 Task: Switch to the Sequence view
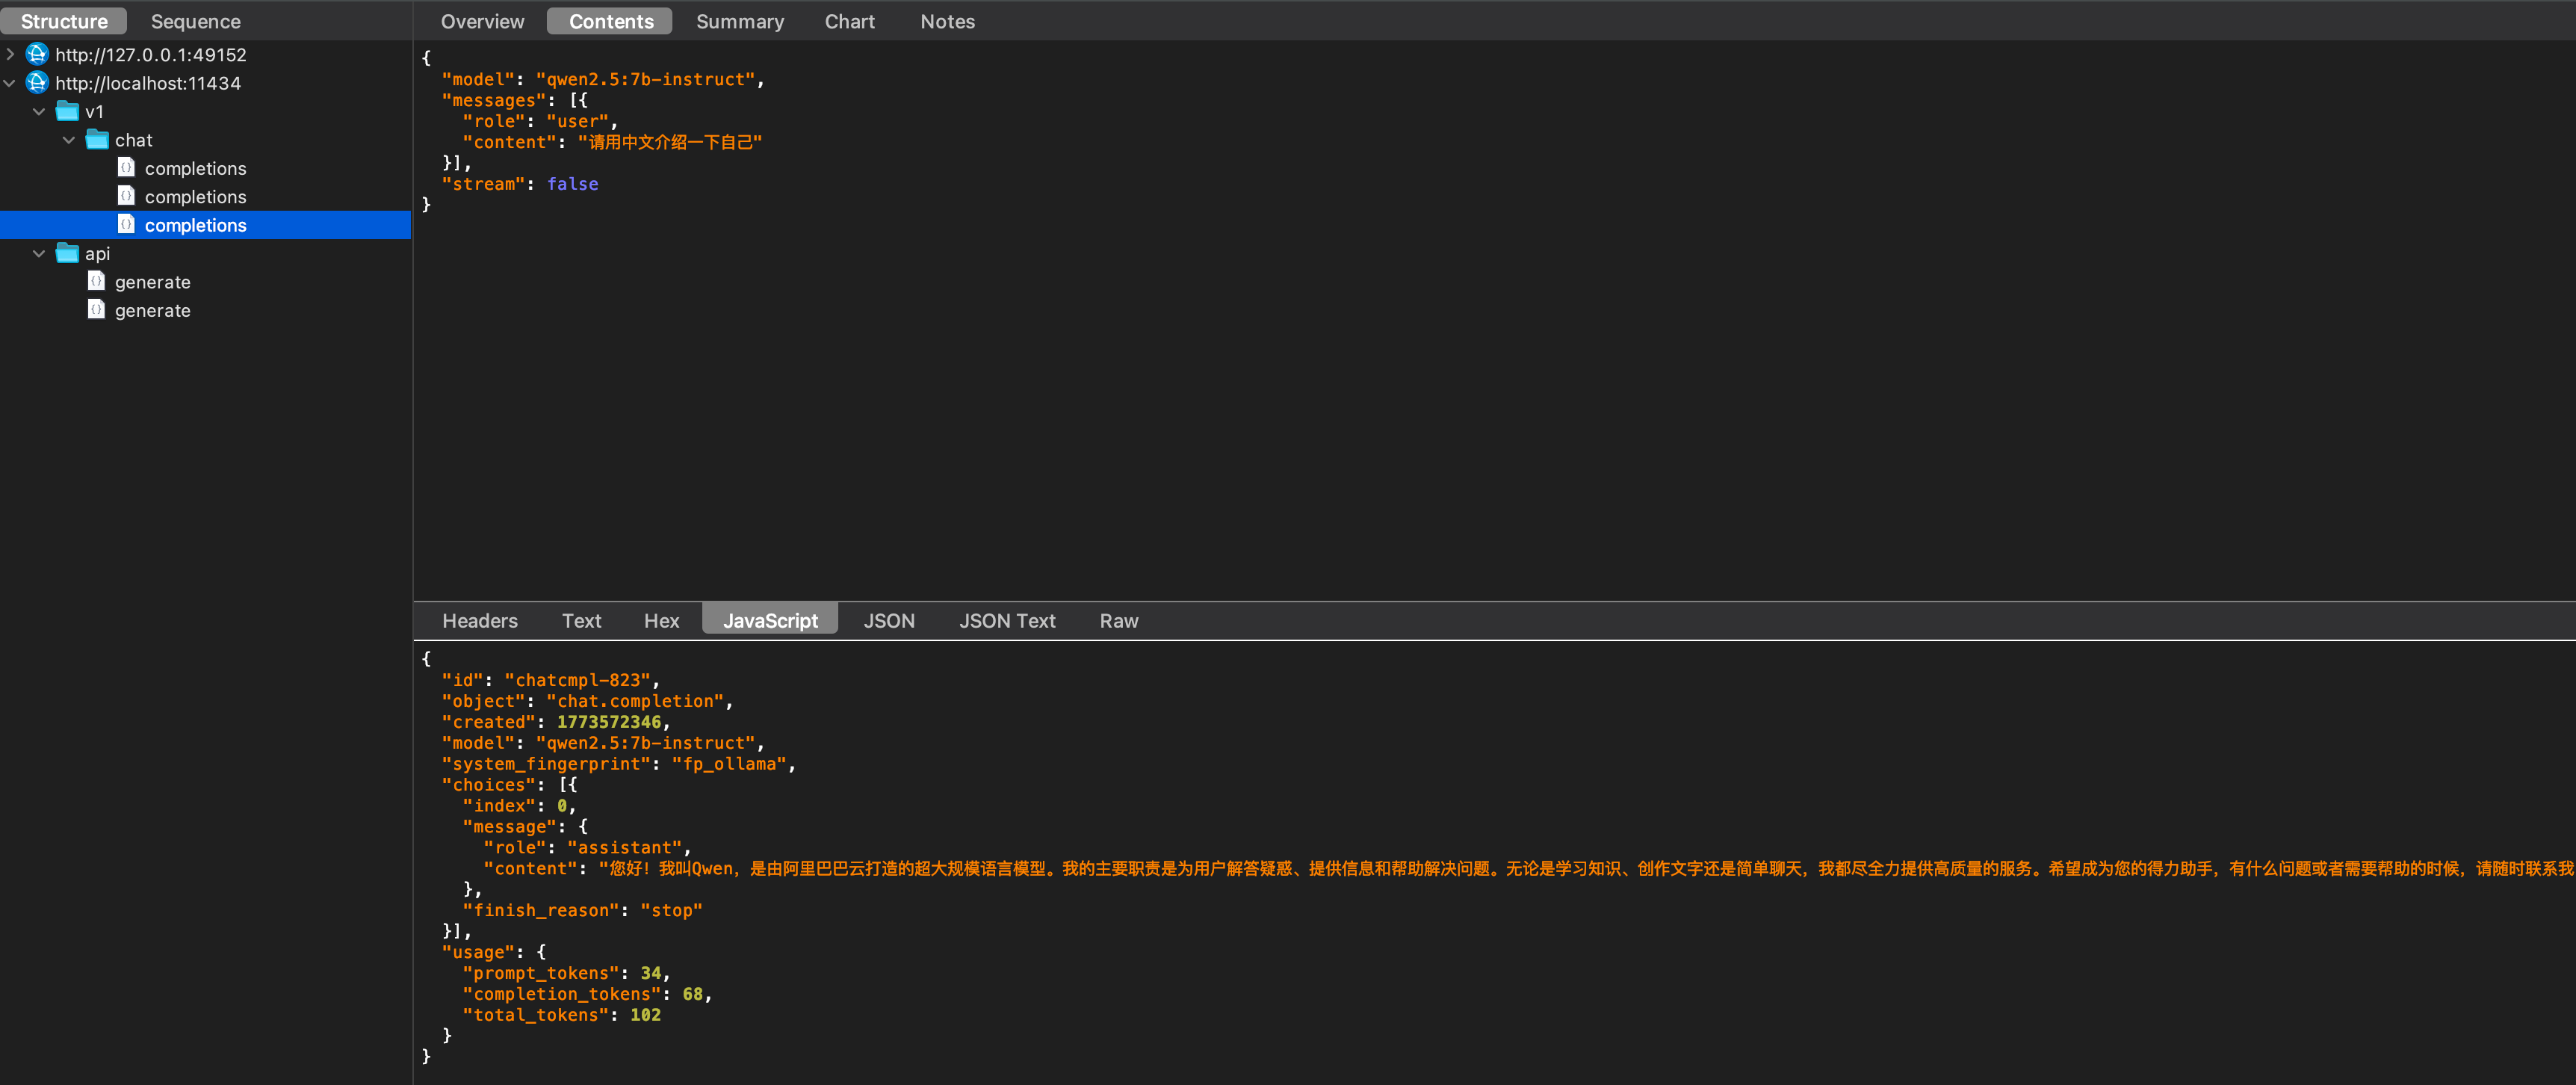point(195,21)
